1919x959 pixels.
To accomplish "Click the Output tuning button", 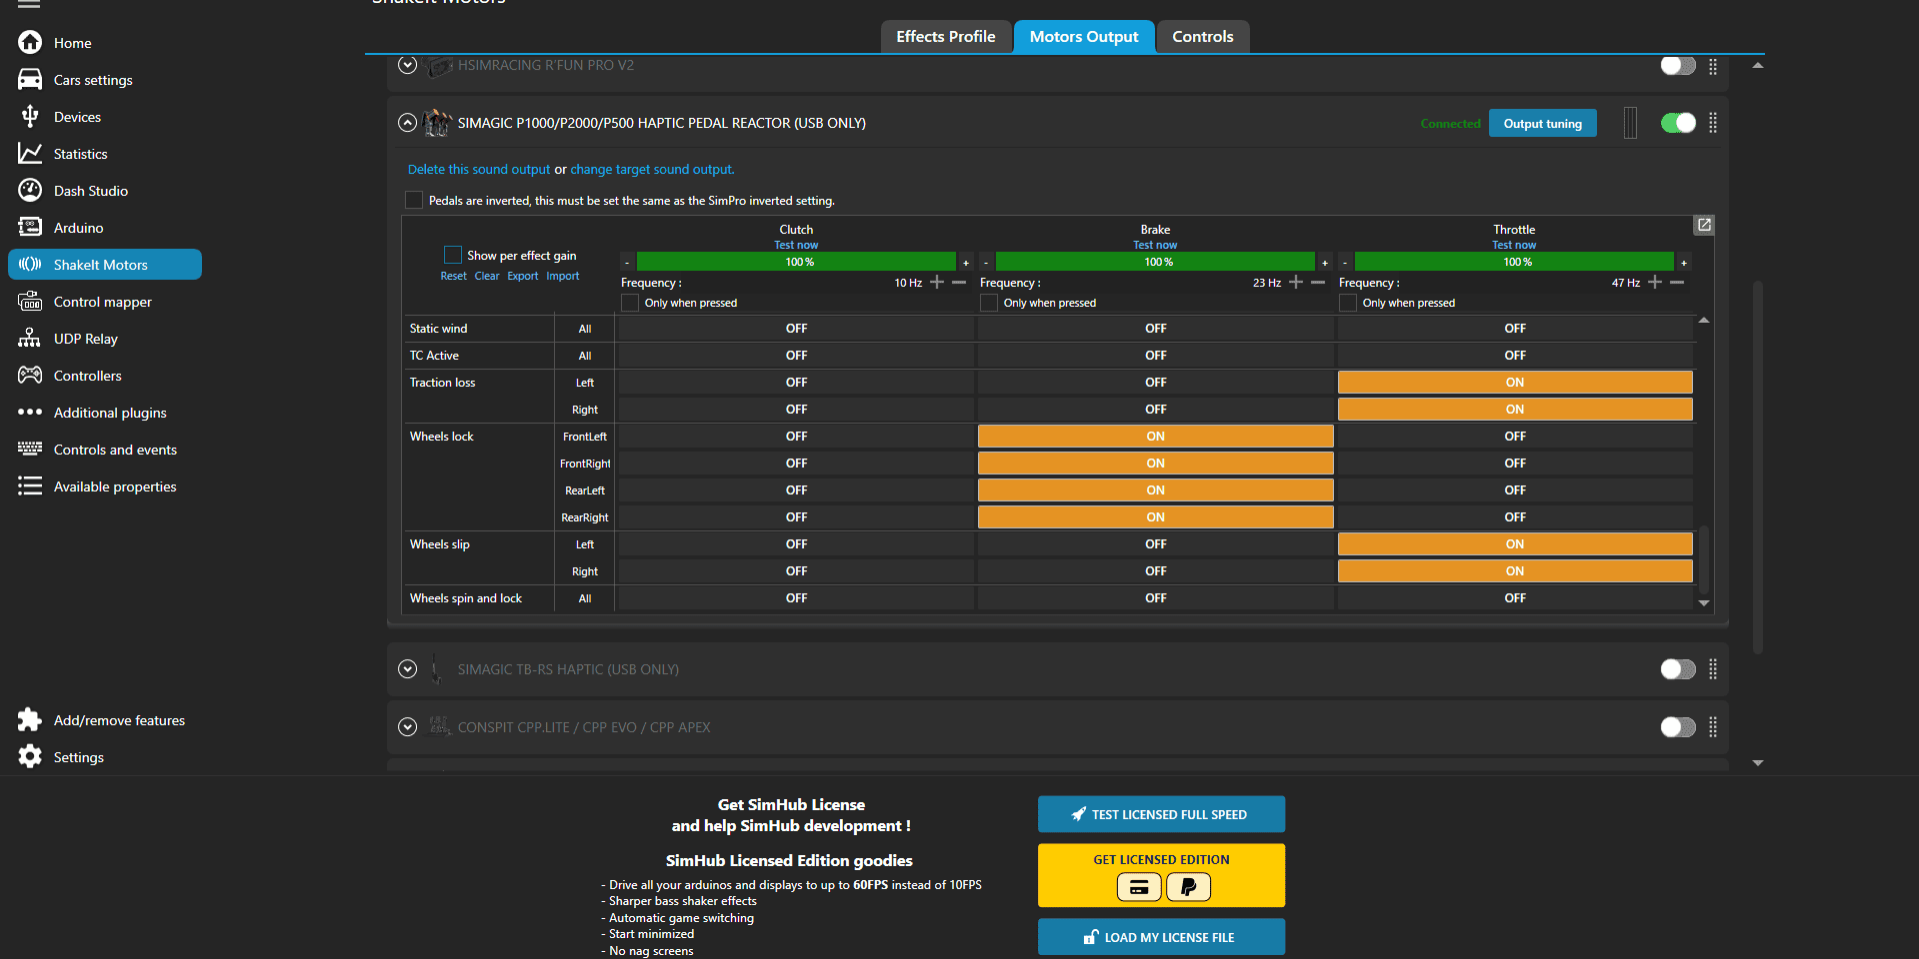I will 1542,123.
